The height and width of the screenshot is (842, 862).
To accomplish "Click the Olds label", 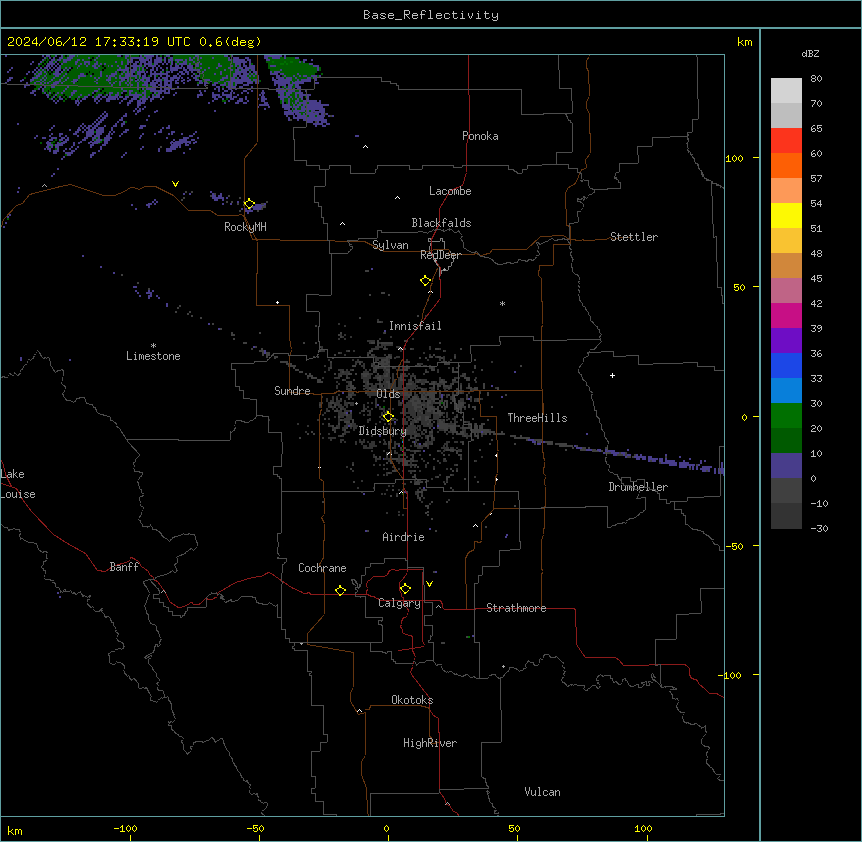I will (x=388, y=394).
